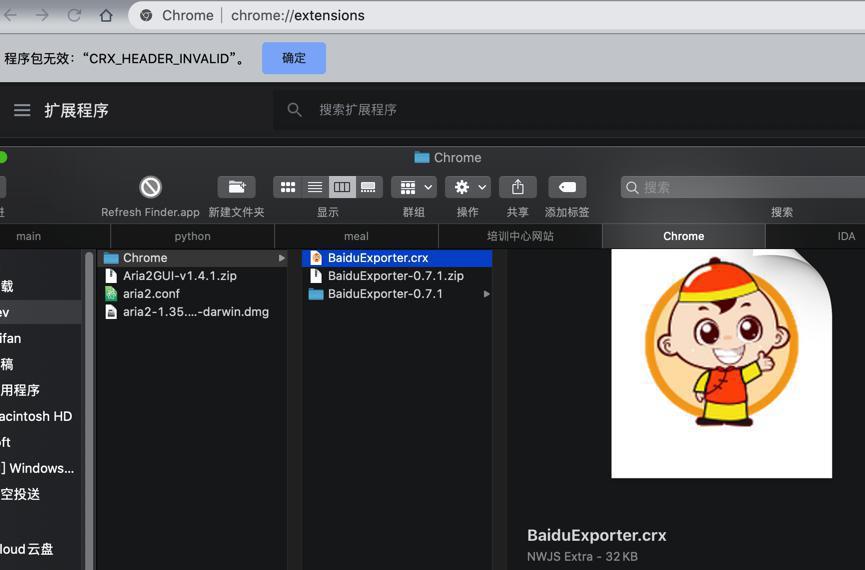Open iCloud 云盘 in sidebar
This screenshot has width=865, height=570.
(26, 549)
